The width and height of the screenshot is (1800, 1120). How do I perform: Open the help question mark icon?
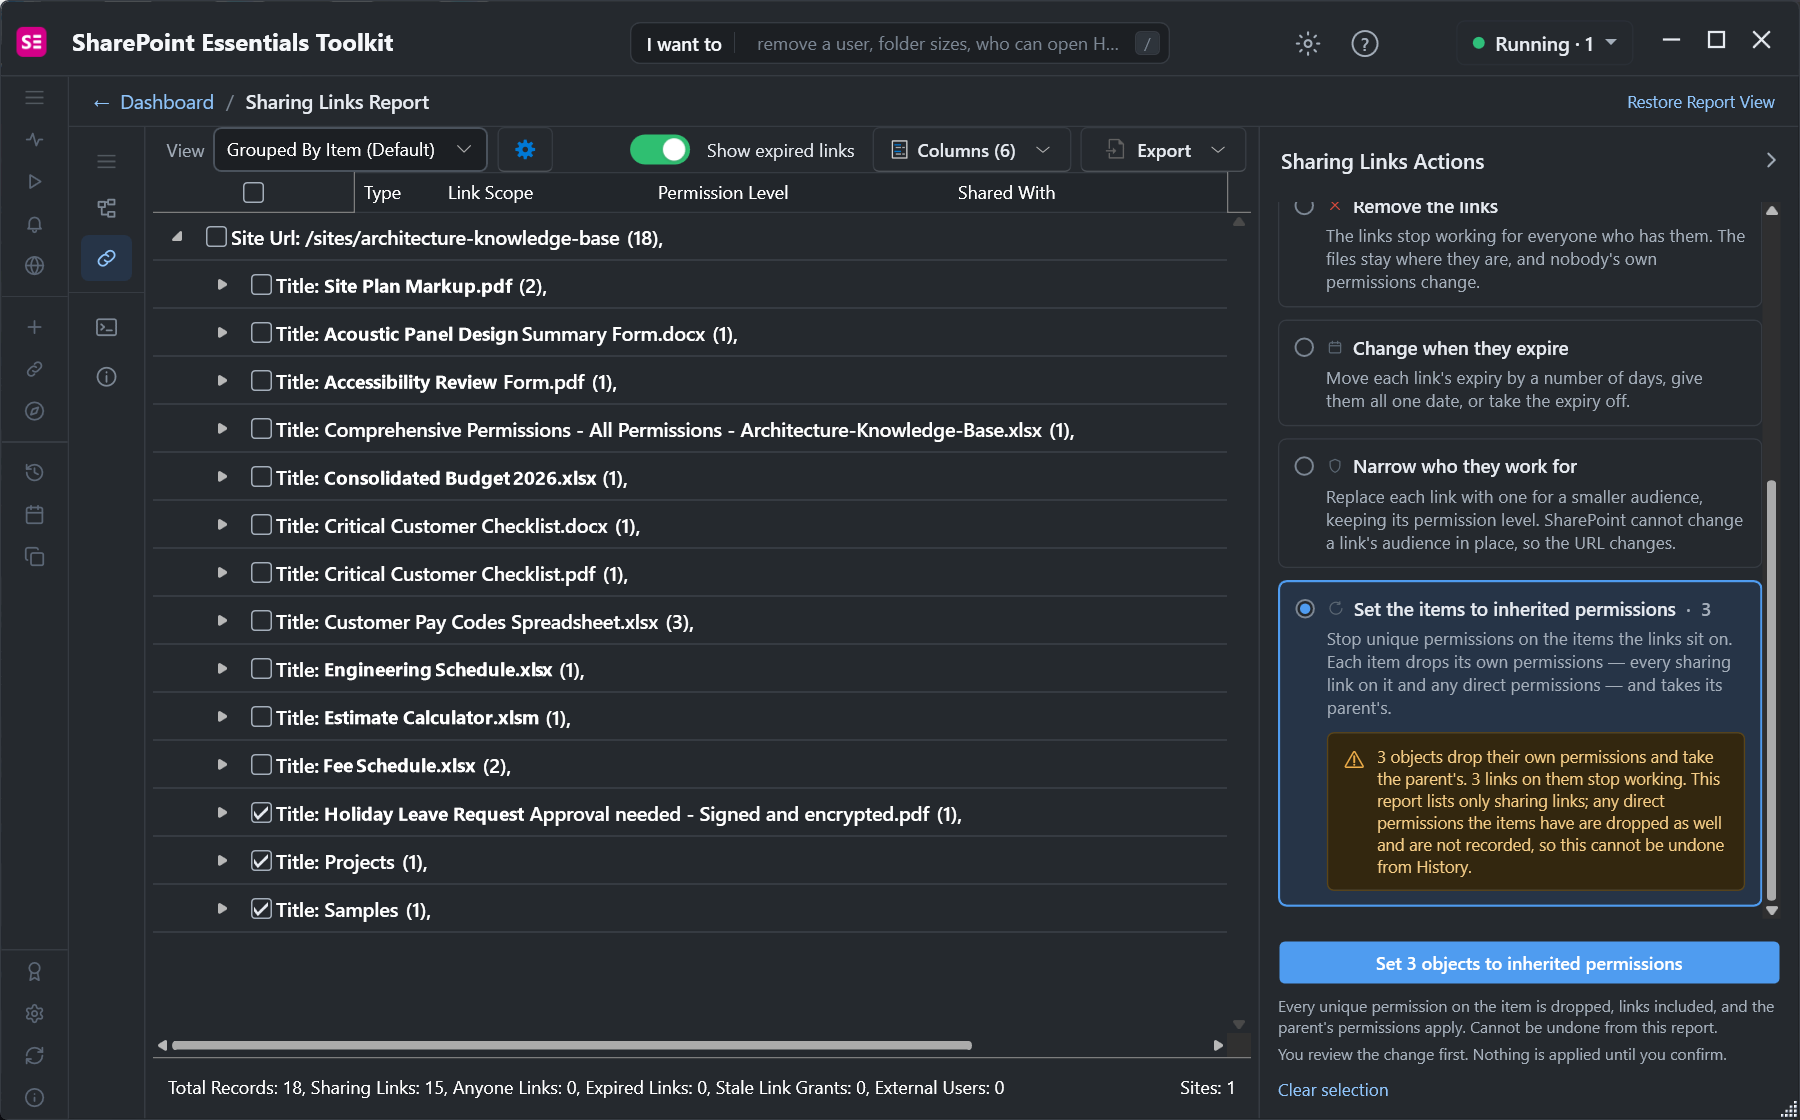(x=1364, y=43)
